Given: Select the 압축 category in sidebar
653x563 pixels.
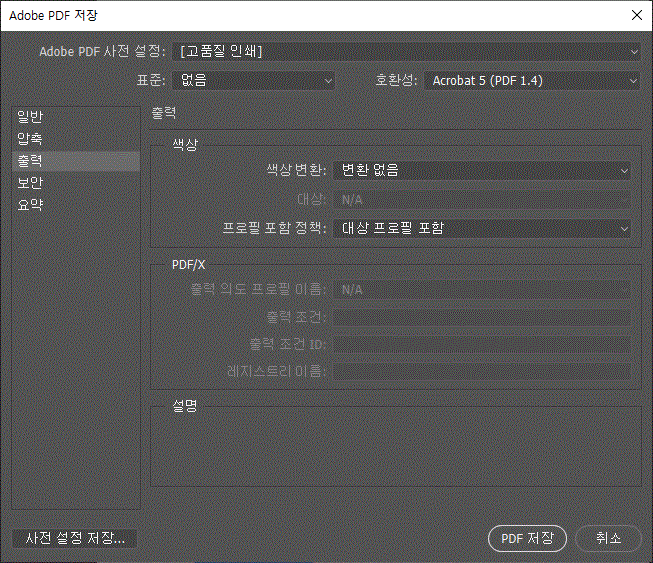Looking at the screenshot, I should coord(76,139).
